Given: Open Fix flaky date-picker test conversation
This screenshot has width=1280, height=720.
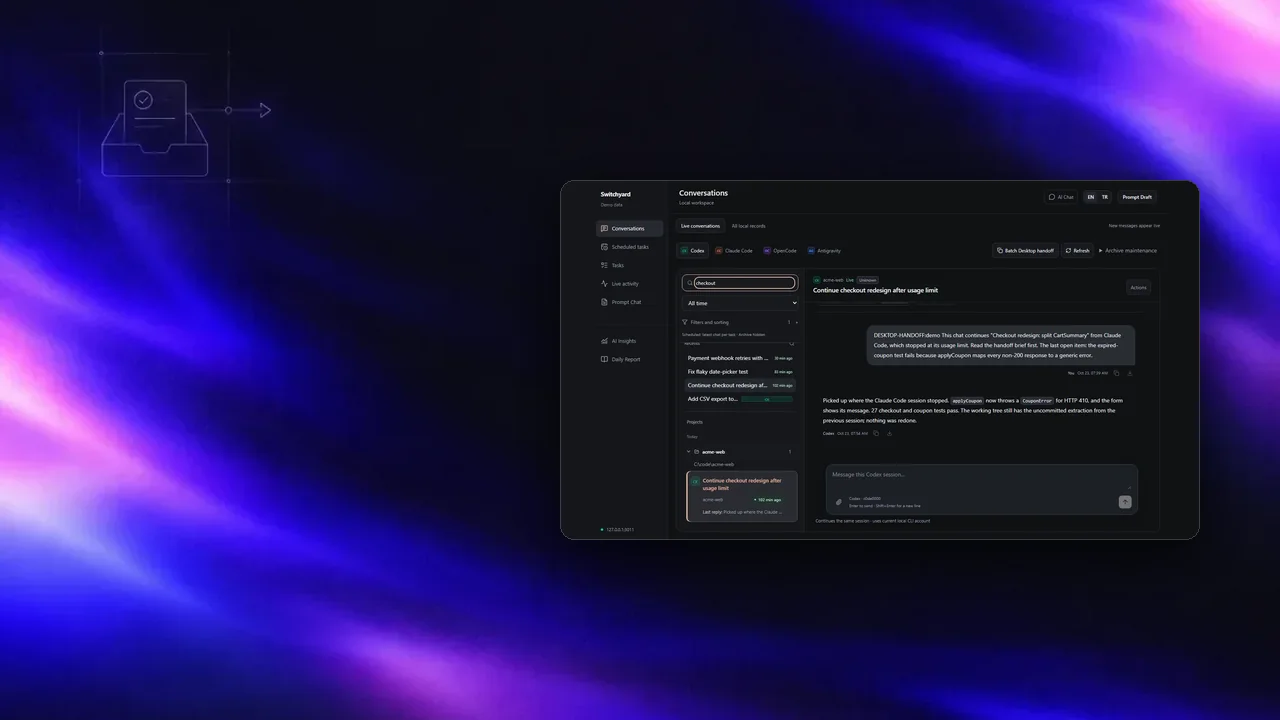Looking at the screenshot, I should (740, 372).
